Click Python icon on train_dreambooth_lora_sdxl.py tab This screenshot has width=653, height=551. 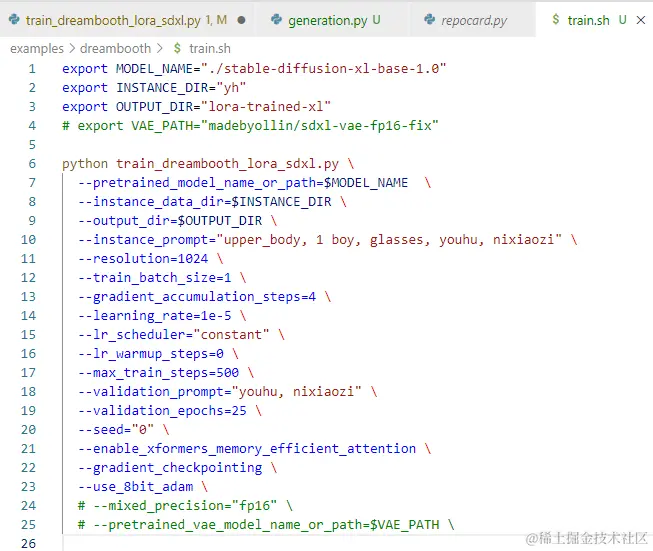14,19
